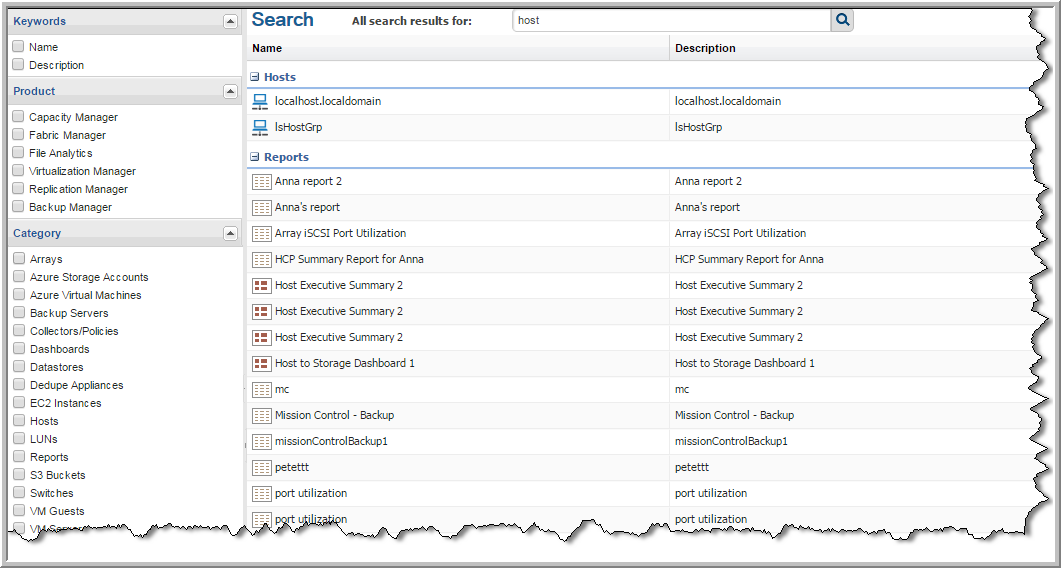The image size is (1061, 568).
Task: Collapse the Category filter panel
Action: click(230, 233)
